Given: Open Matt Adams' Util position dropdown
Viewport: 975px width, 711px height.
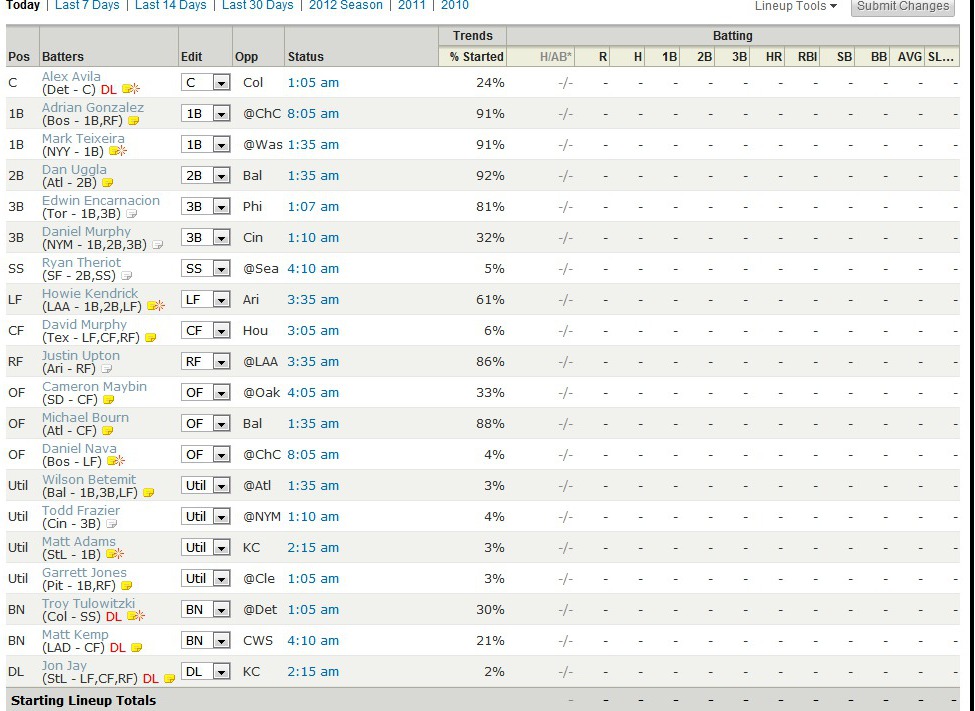Looking at the screenshot, I should (206, 548).
